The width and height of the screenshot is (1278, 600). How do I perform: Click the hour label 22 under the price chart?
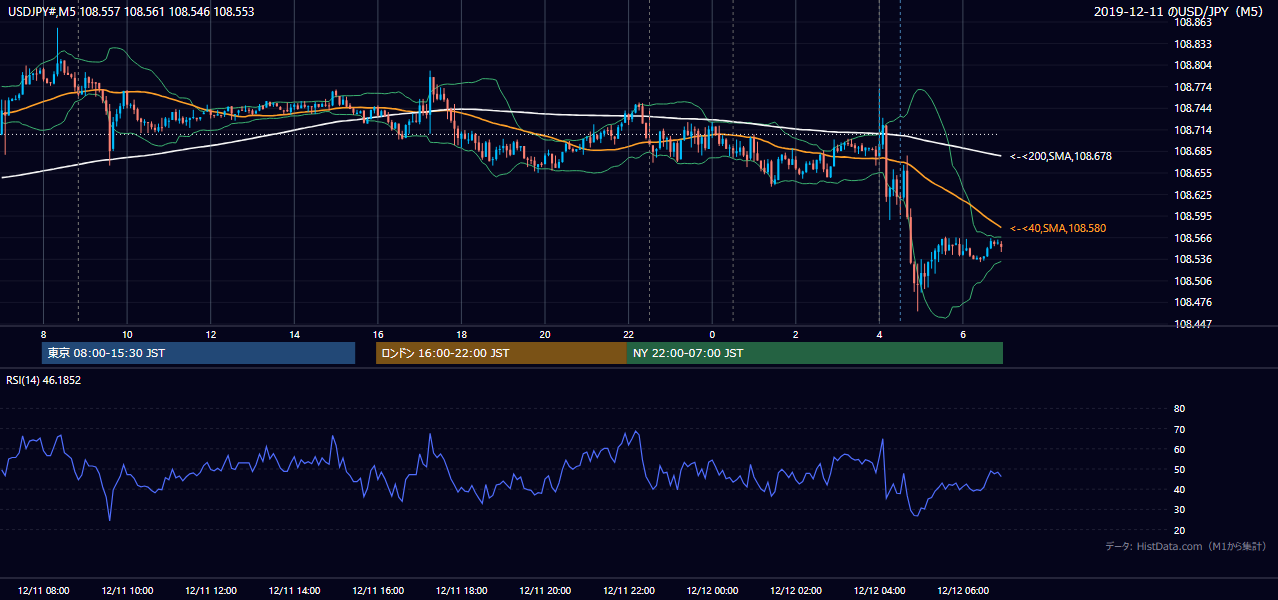(629, 334)
